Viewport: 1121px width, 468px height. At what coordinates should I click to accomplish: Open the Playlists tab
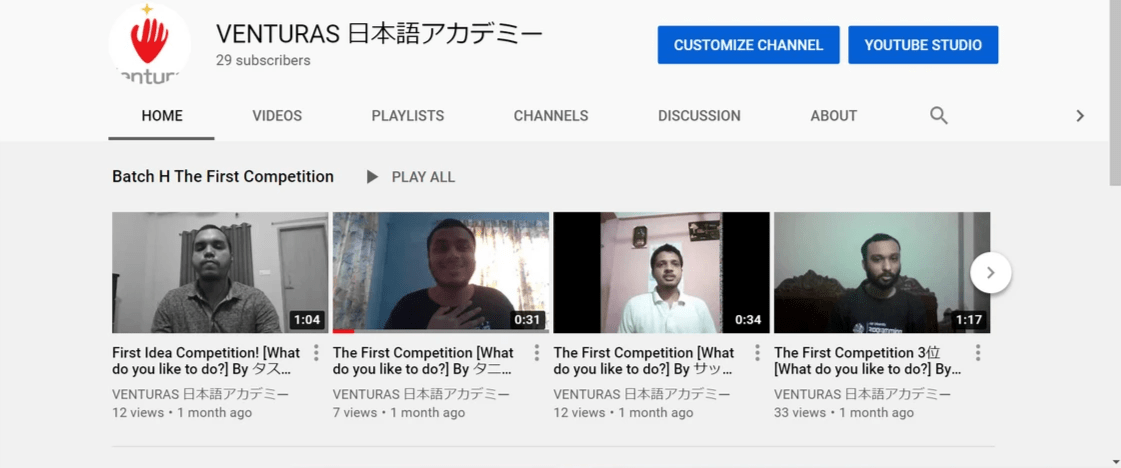point(408,116)
